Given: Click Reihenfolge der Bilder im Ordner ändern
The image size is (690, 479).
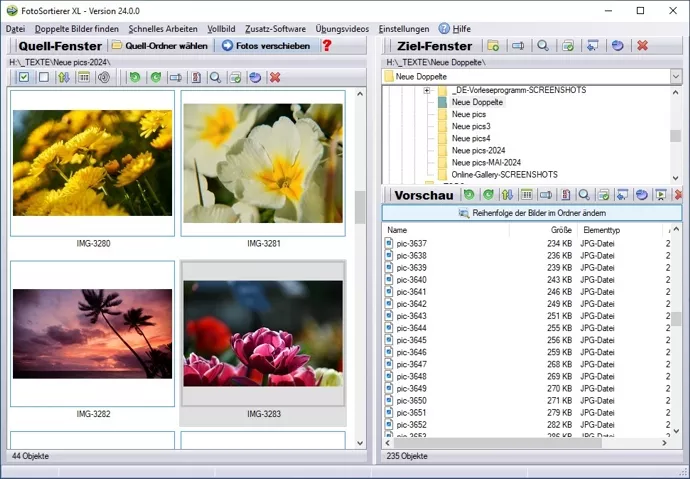Looking at the screenshot, I should point(532,213).
